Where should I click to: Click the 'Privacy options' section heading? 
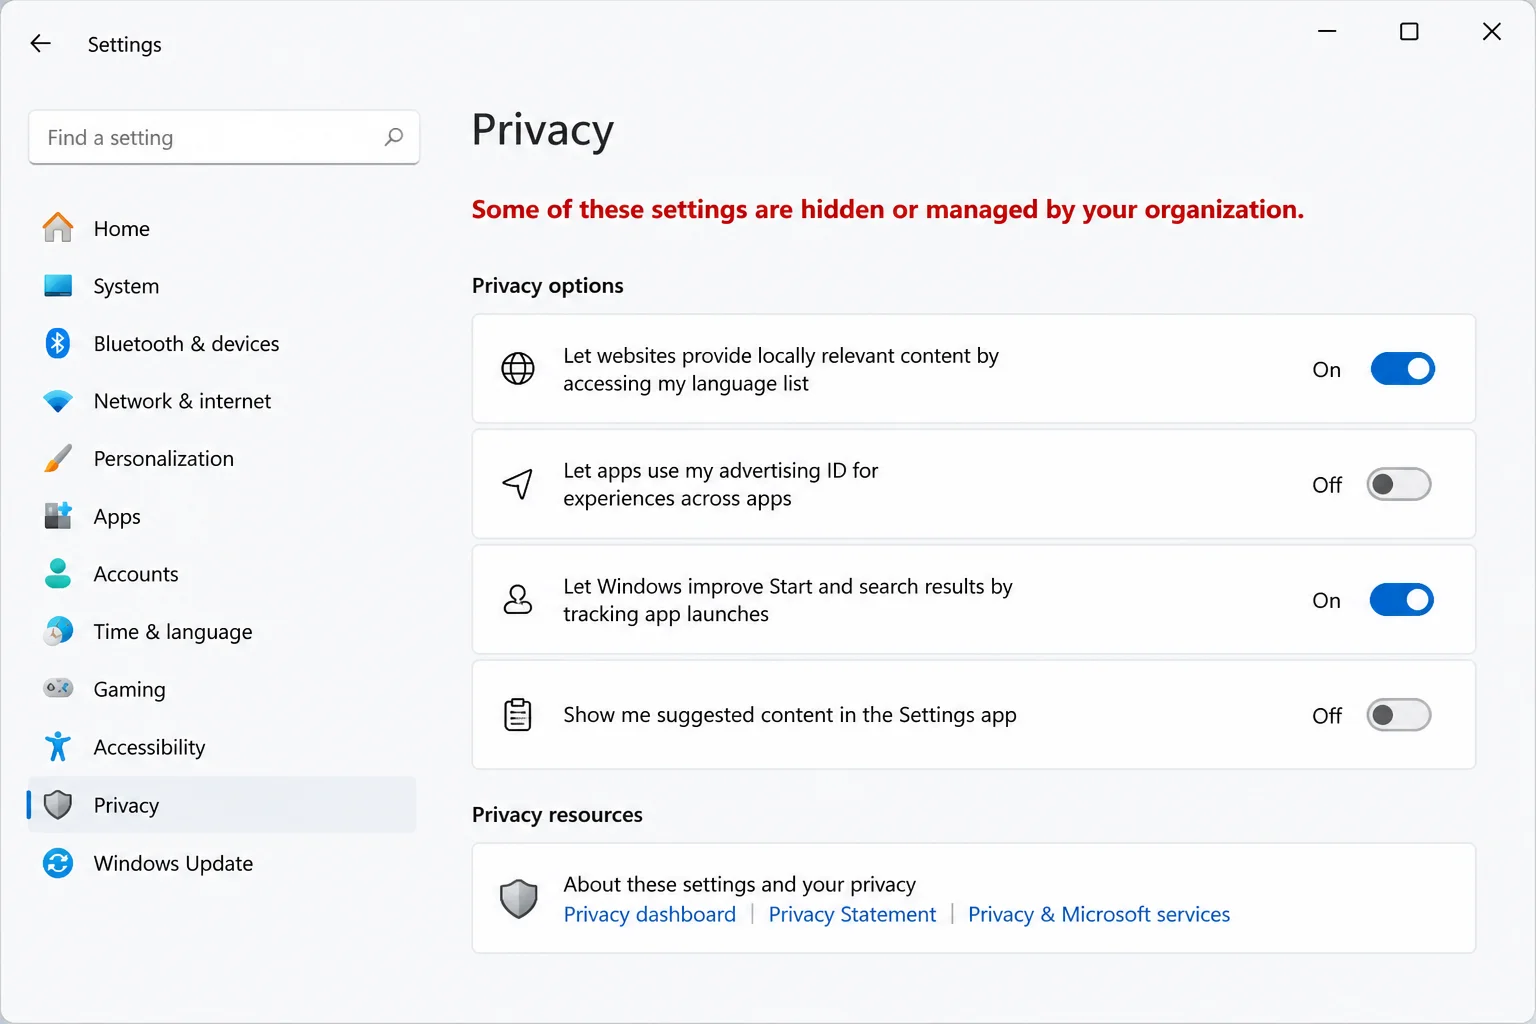pyautogui.click(x=547, y=286)
